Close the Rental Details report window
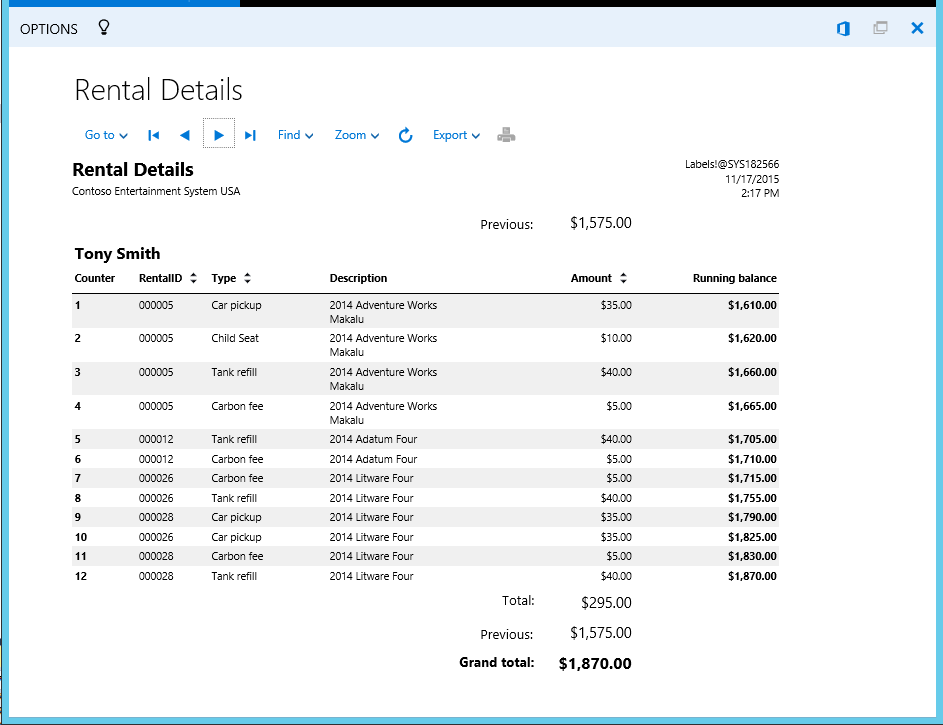The width and height of the screenshot is (943, 725). click(917, 28)
